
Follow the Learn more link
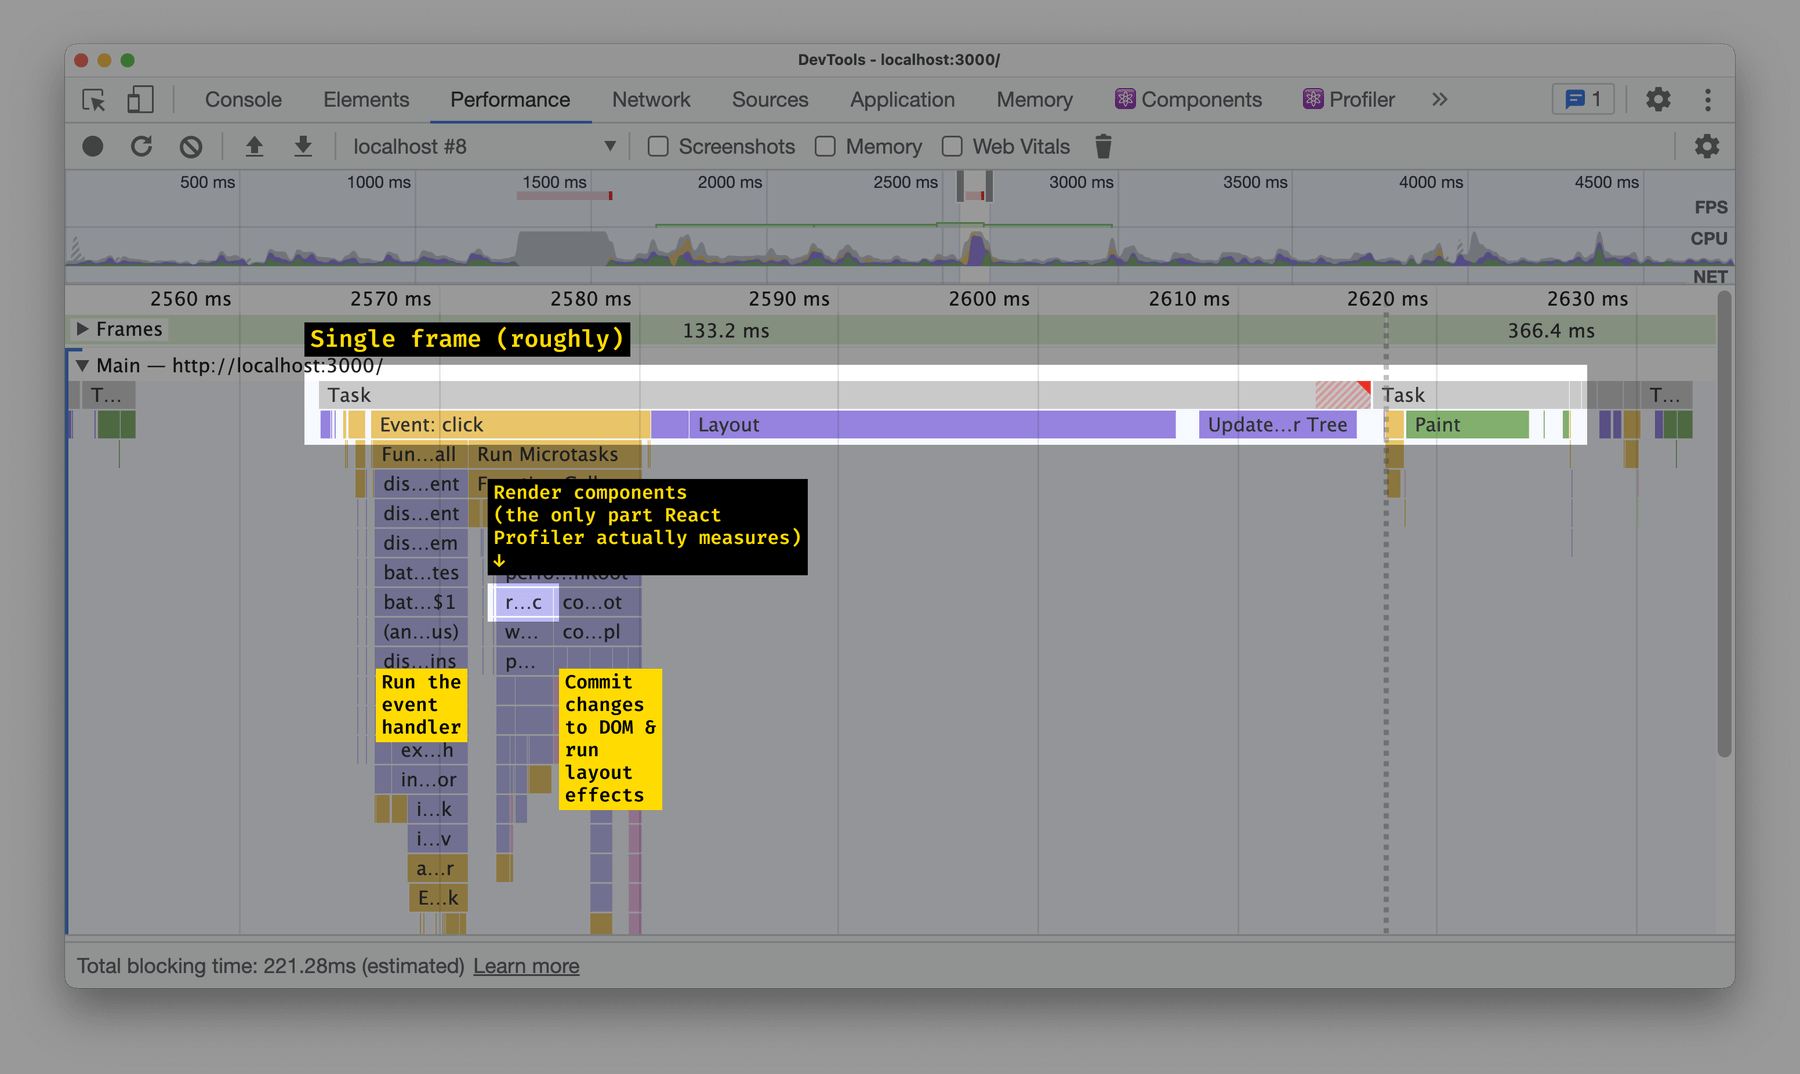[526, 966]
